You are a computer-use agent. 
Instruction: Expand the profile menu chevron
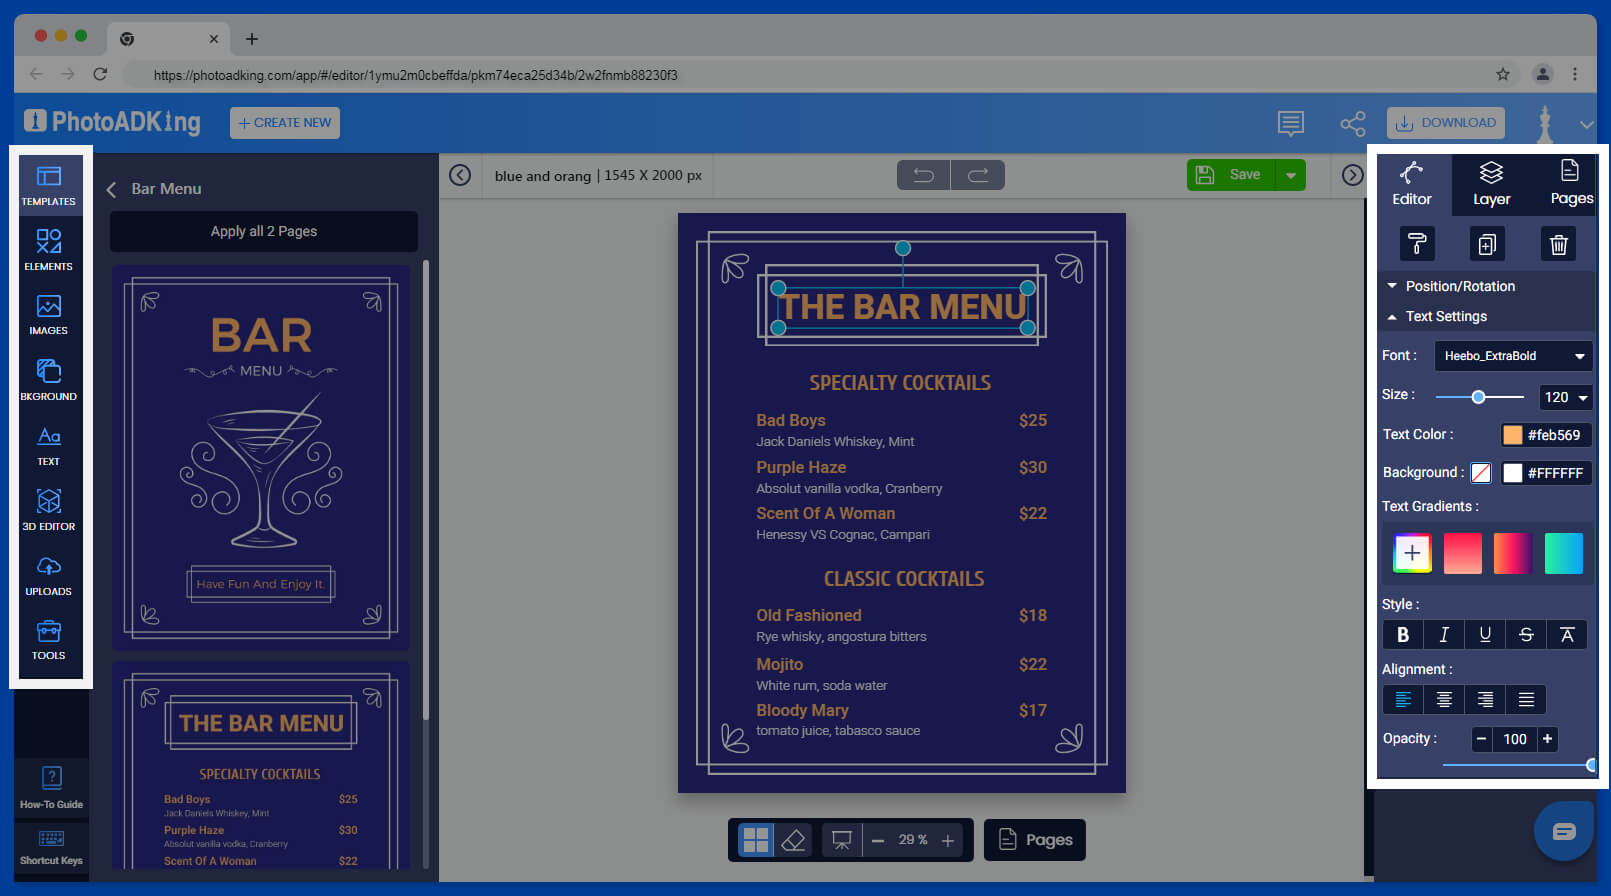(1587, 125)
